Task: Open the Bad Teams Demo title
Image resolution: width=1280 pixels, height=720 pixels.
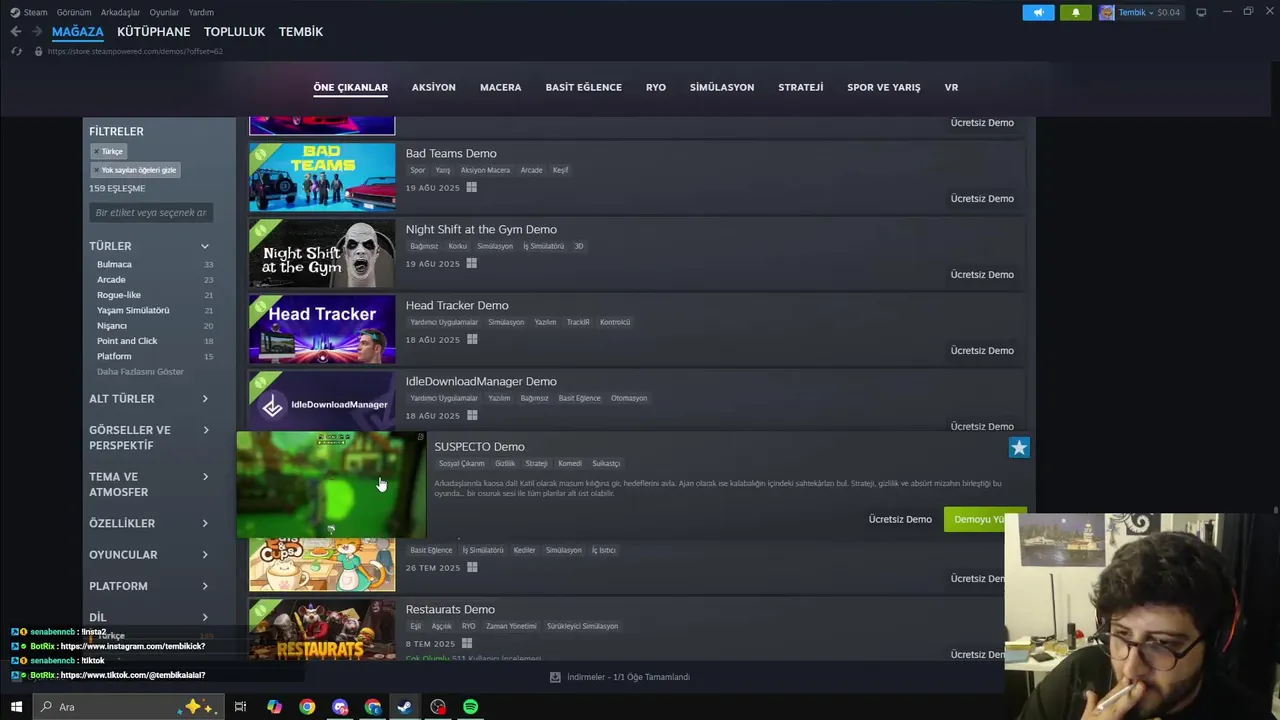Action: [451, 153]
